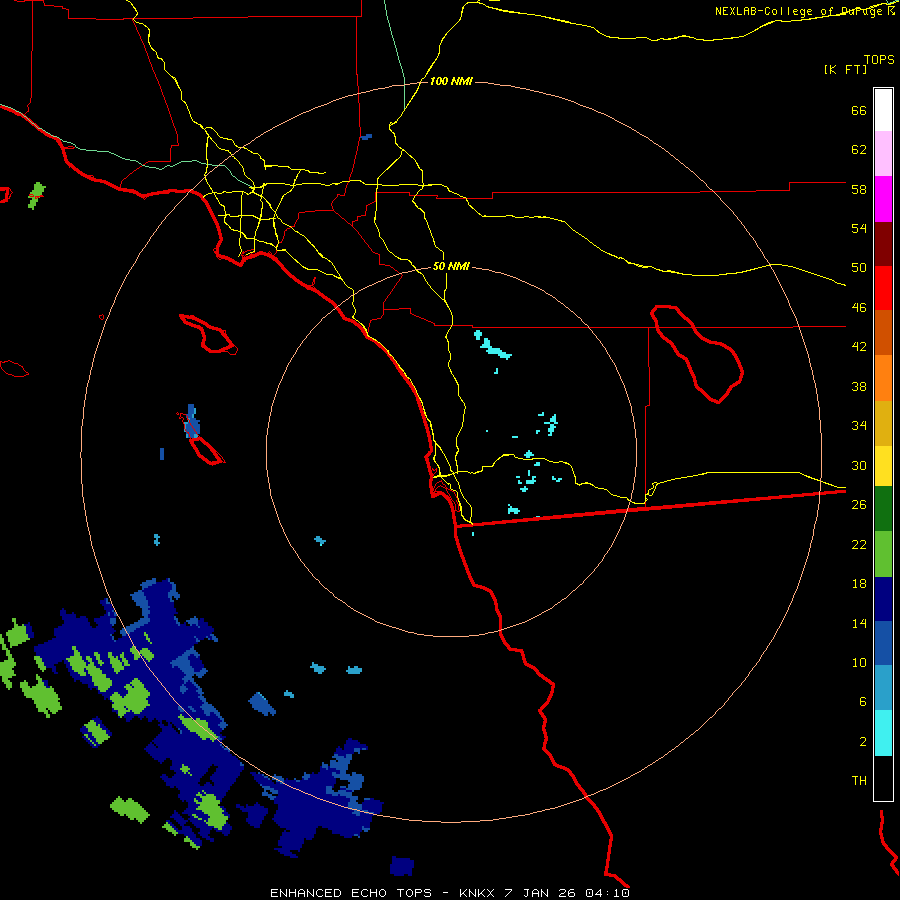
Task: Click the "38" scale value
Action: [859, 386]
